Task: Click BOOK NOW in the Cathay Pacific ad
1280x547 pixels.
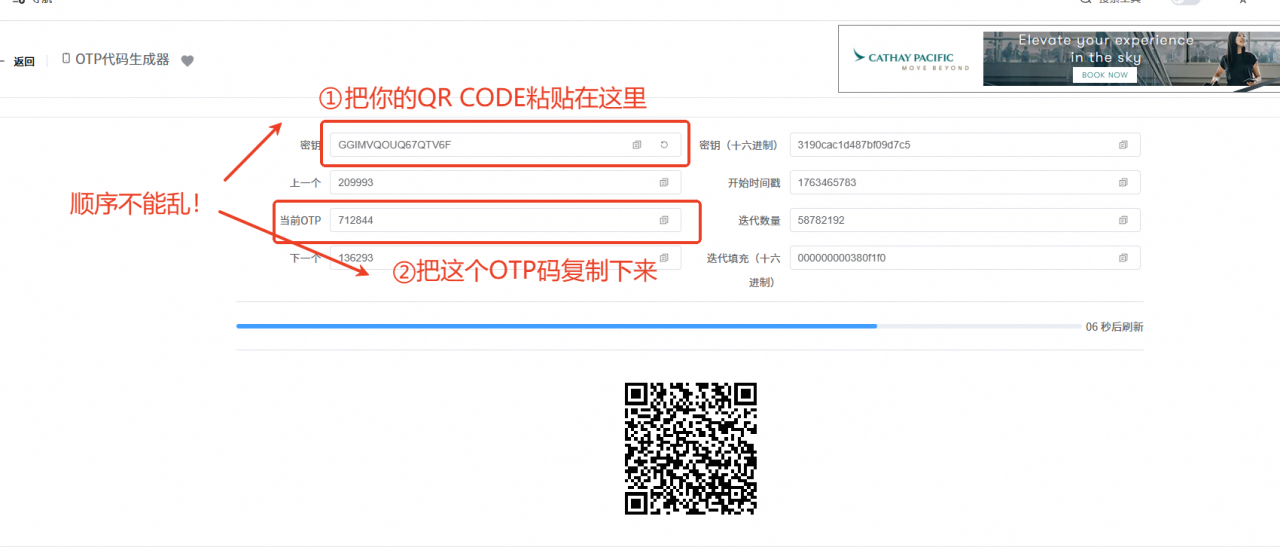Action: [1104, 75]
